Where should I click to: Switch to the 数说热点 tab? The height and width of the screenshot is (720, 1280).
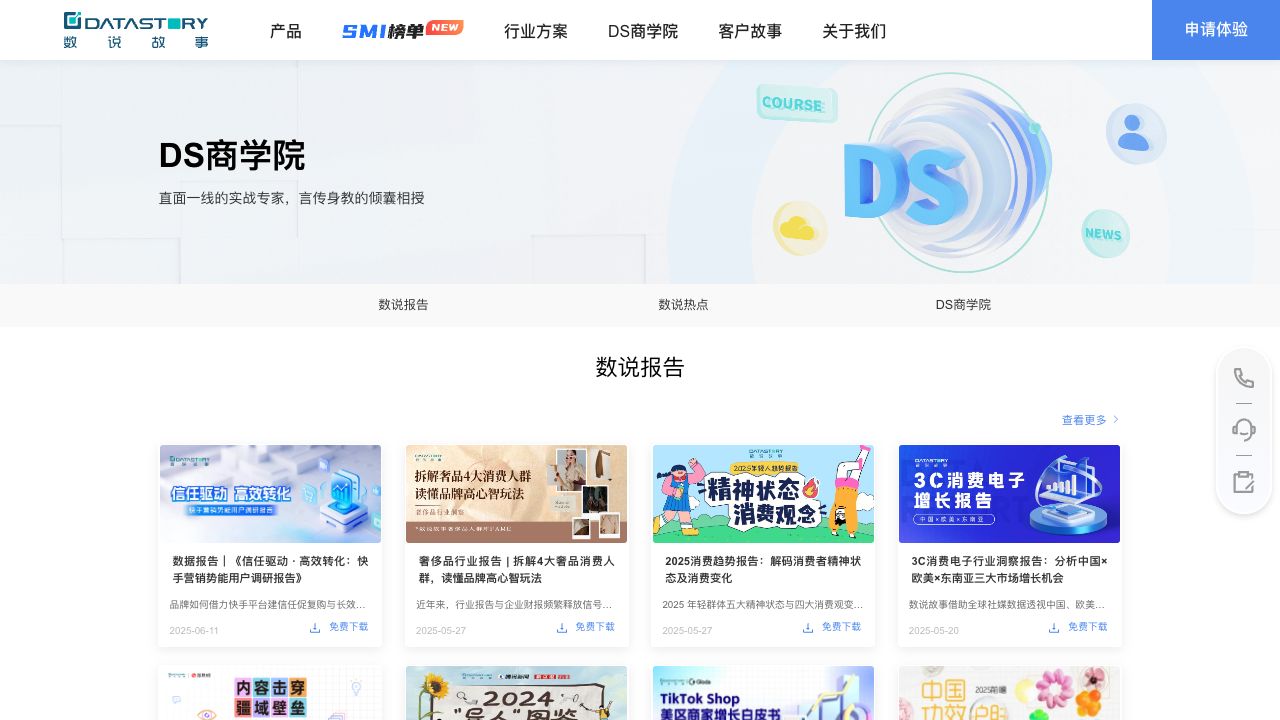[683, 305]
